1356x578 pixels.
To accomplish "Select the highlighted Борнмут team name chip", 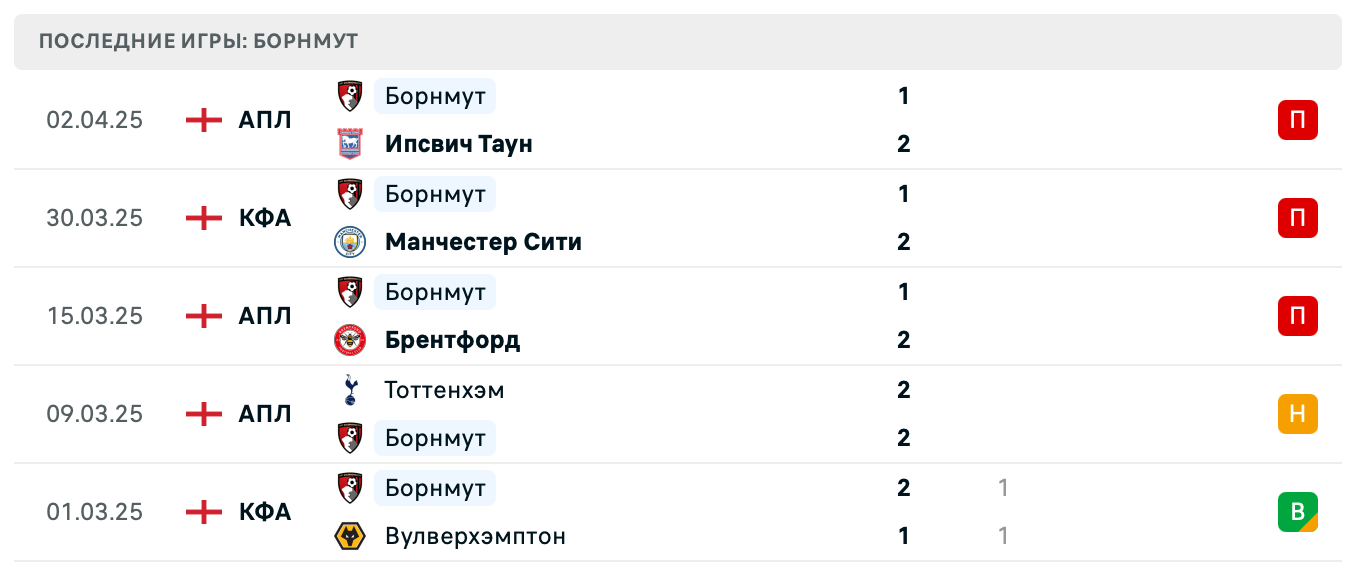I will click(434, 96).
